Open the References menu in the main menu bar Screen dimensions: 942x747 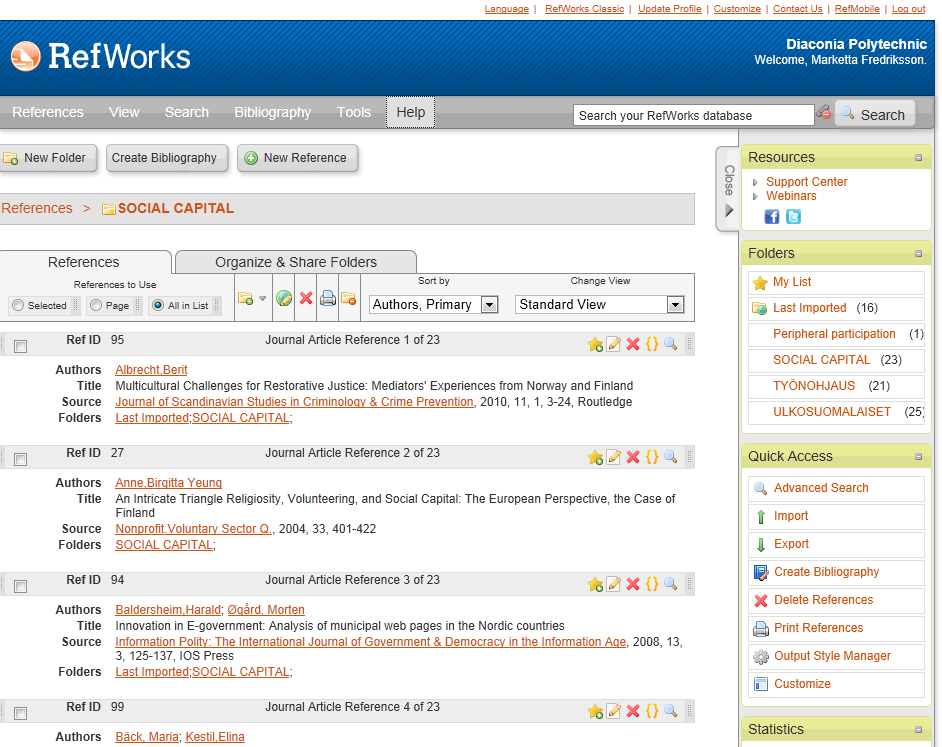[48, 112]
